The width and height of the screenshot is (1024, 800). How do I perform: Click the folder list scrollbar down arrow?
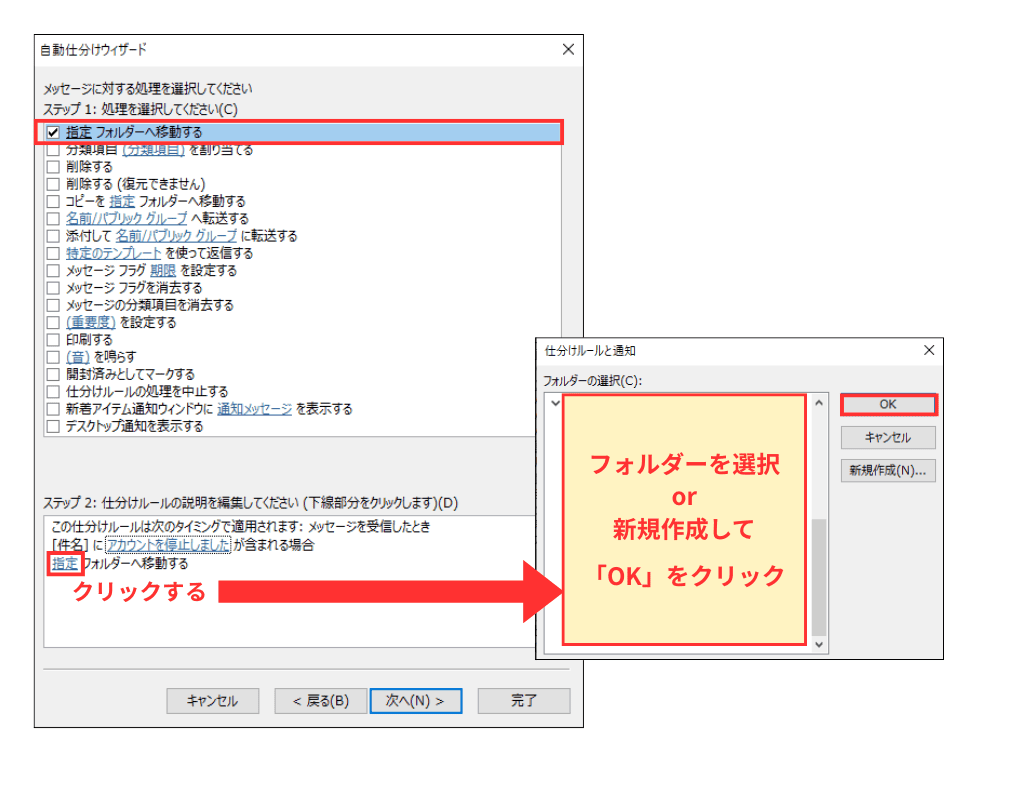pyautogui.click(x=818, y=644)
